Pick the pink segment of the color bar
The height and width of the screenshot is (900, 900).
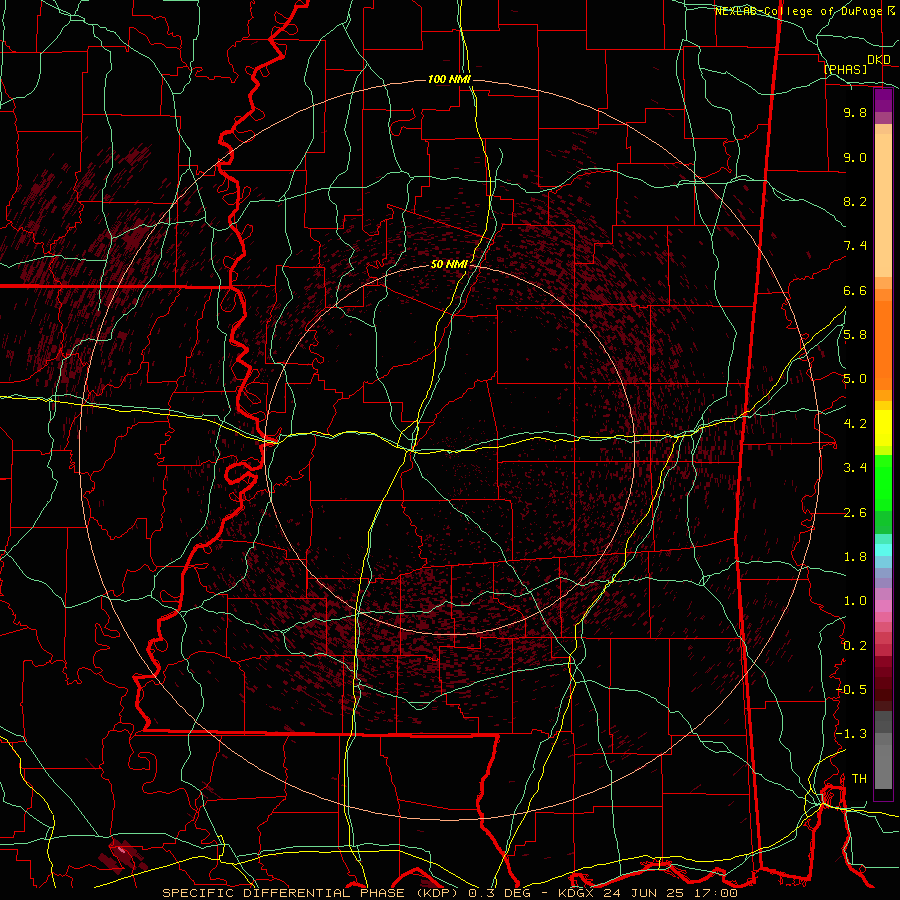(x=883, y=606)
